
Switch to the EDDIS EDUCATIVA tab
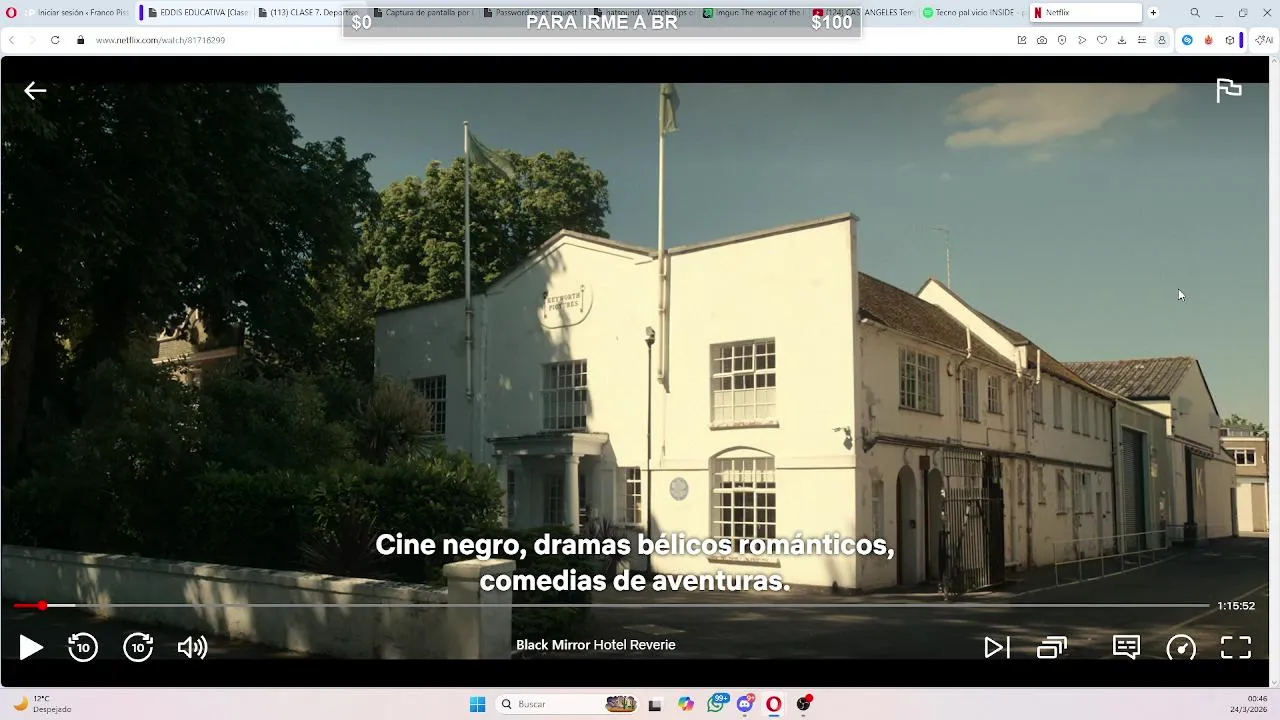(198, 13)
